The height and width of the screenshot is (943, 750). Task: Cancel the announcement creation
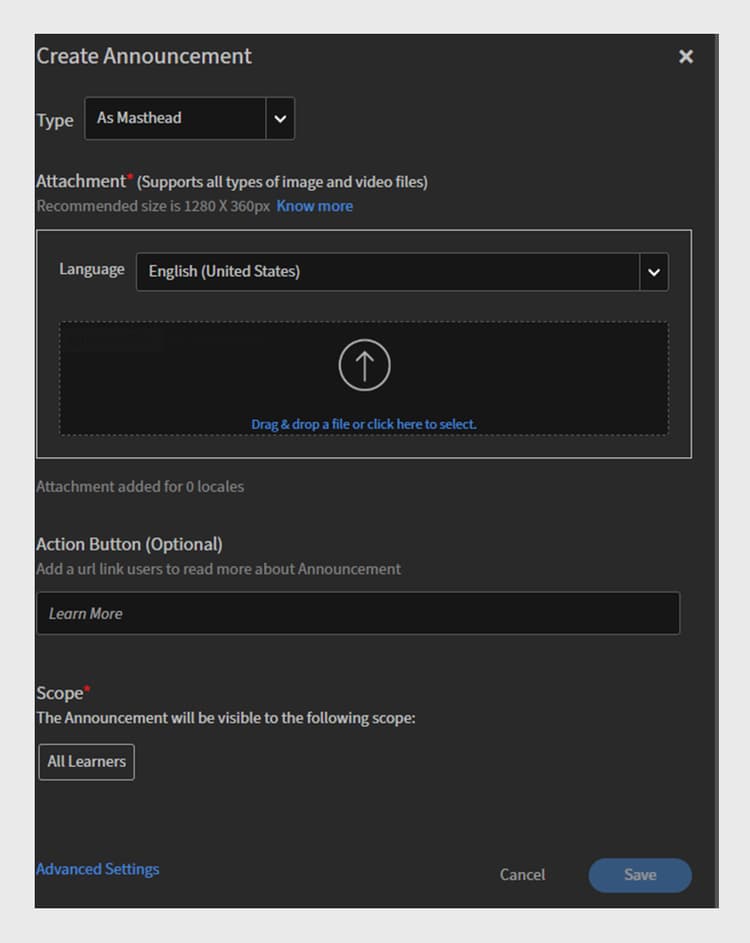click(522, 874)
